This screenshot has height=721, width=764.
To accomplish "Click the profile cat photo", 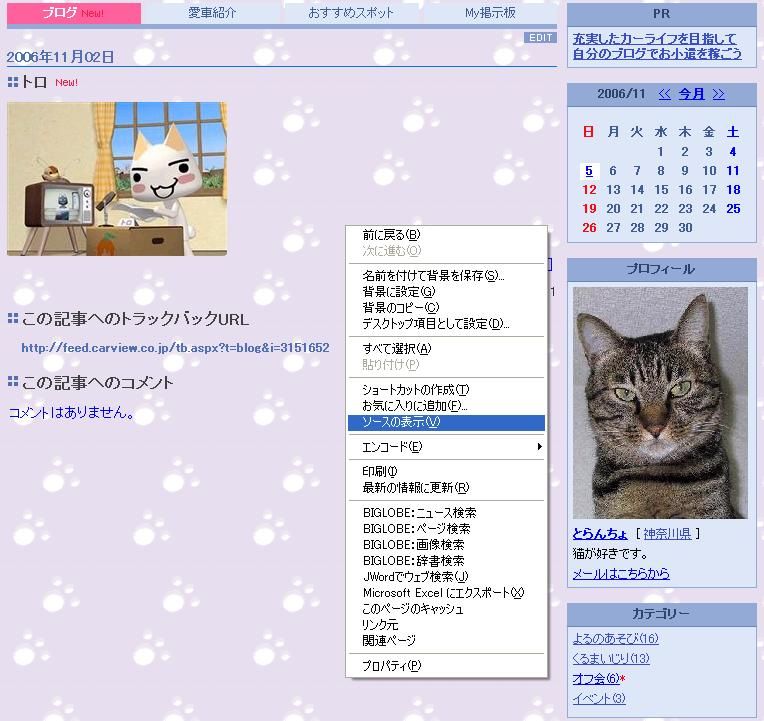I will (x=660, y=402).
